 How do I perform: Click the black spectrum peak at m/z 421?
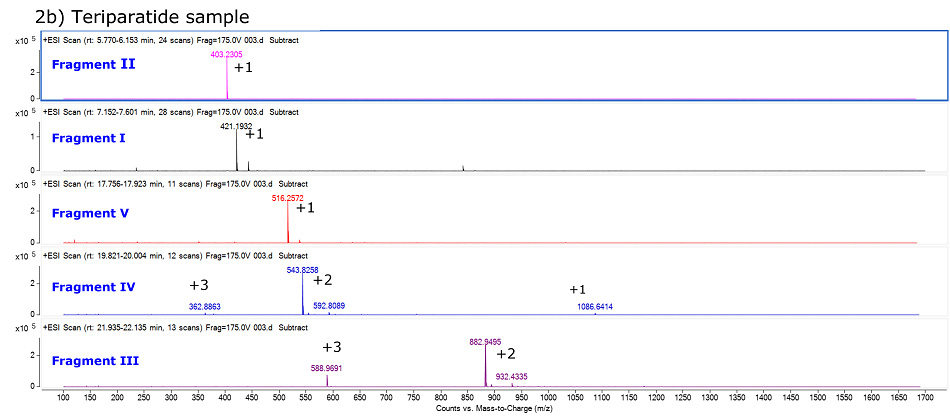[236, 150]
